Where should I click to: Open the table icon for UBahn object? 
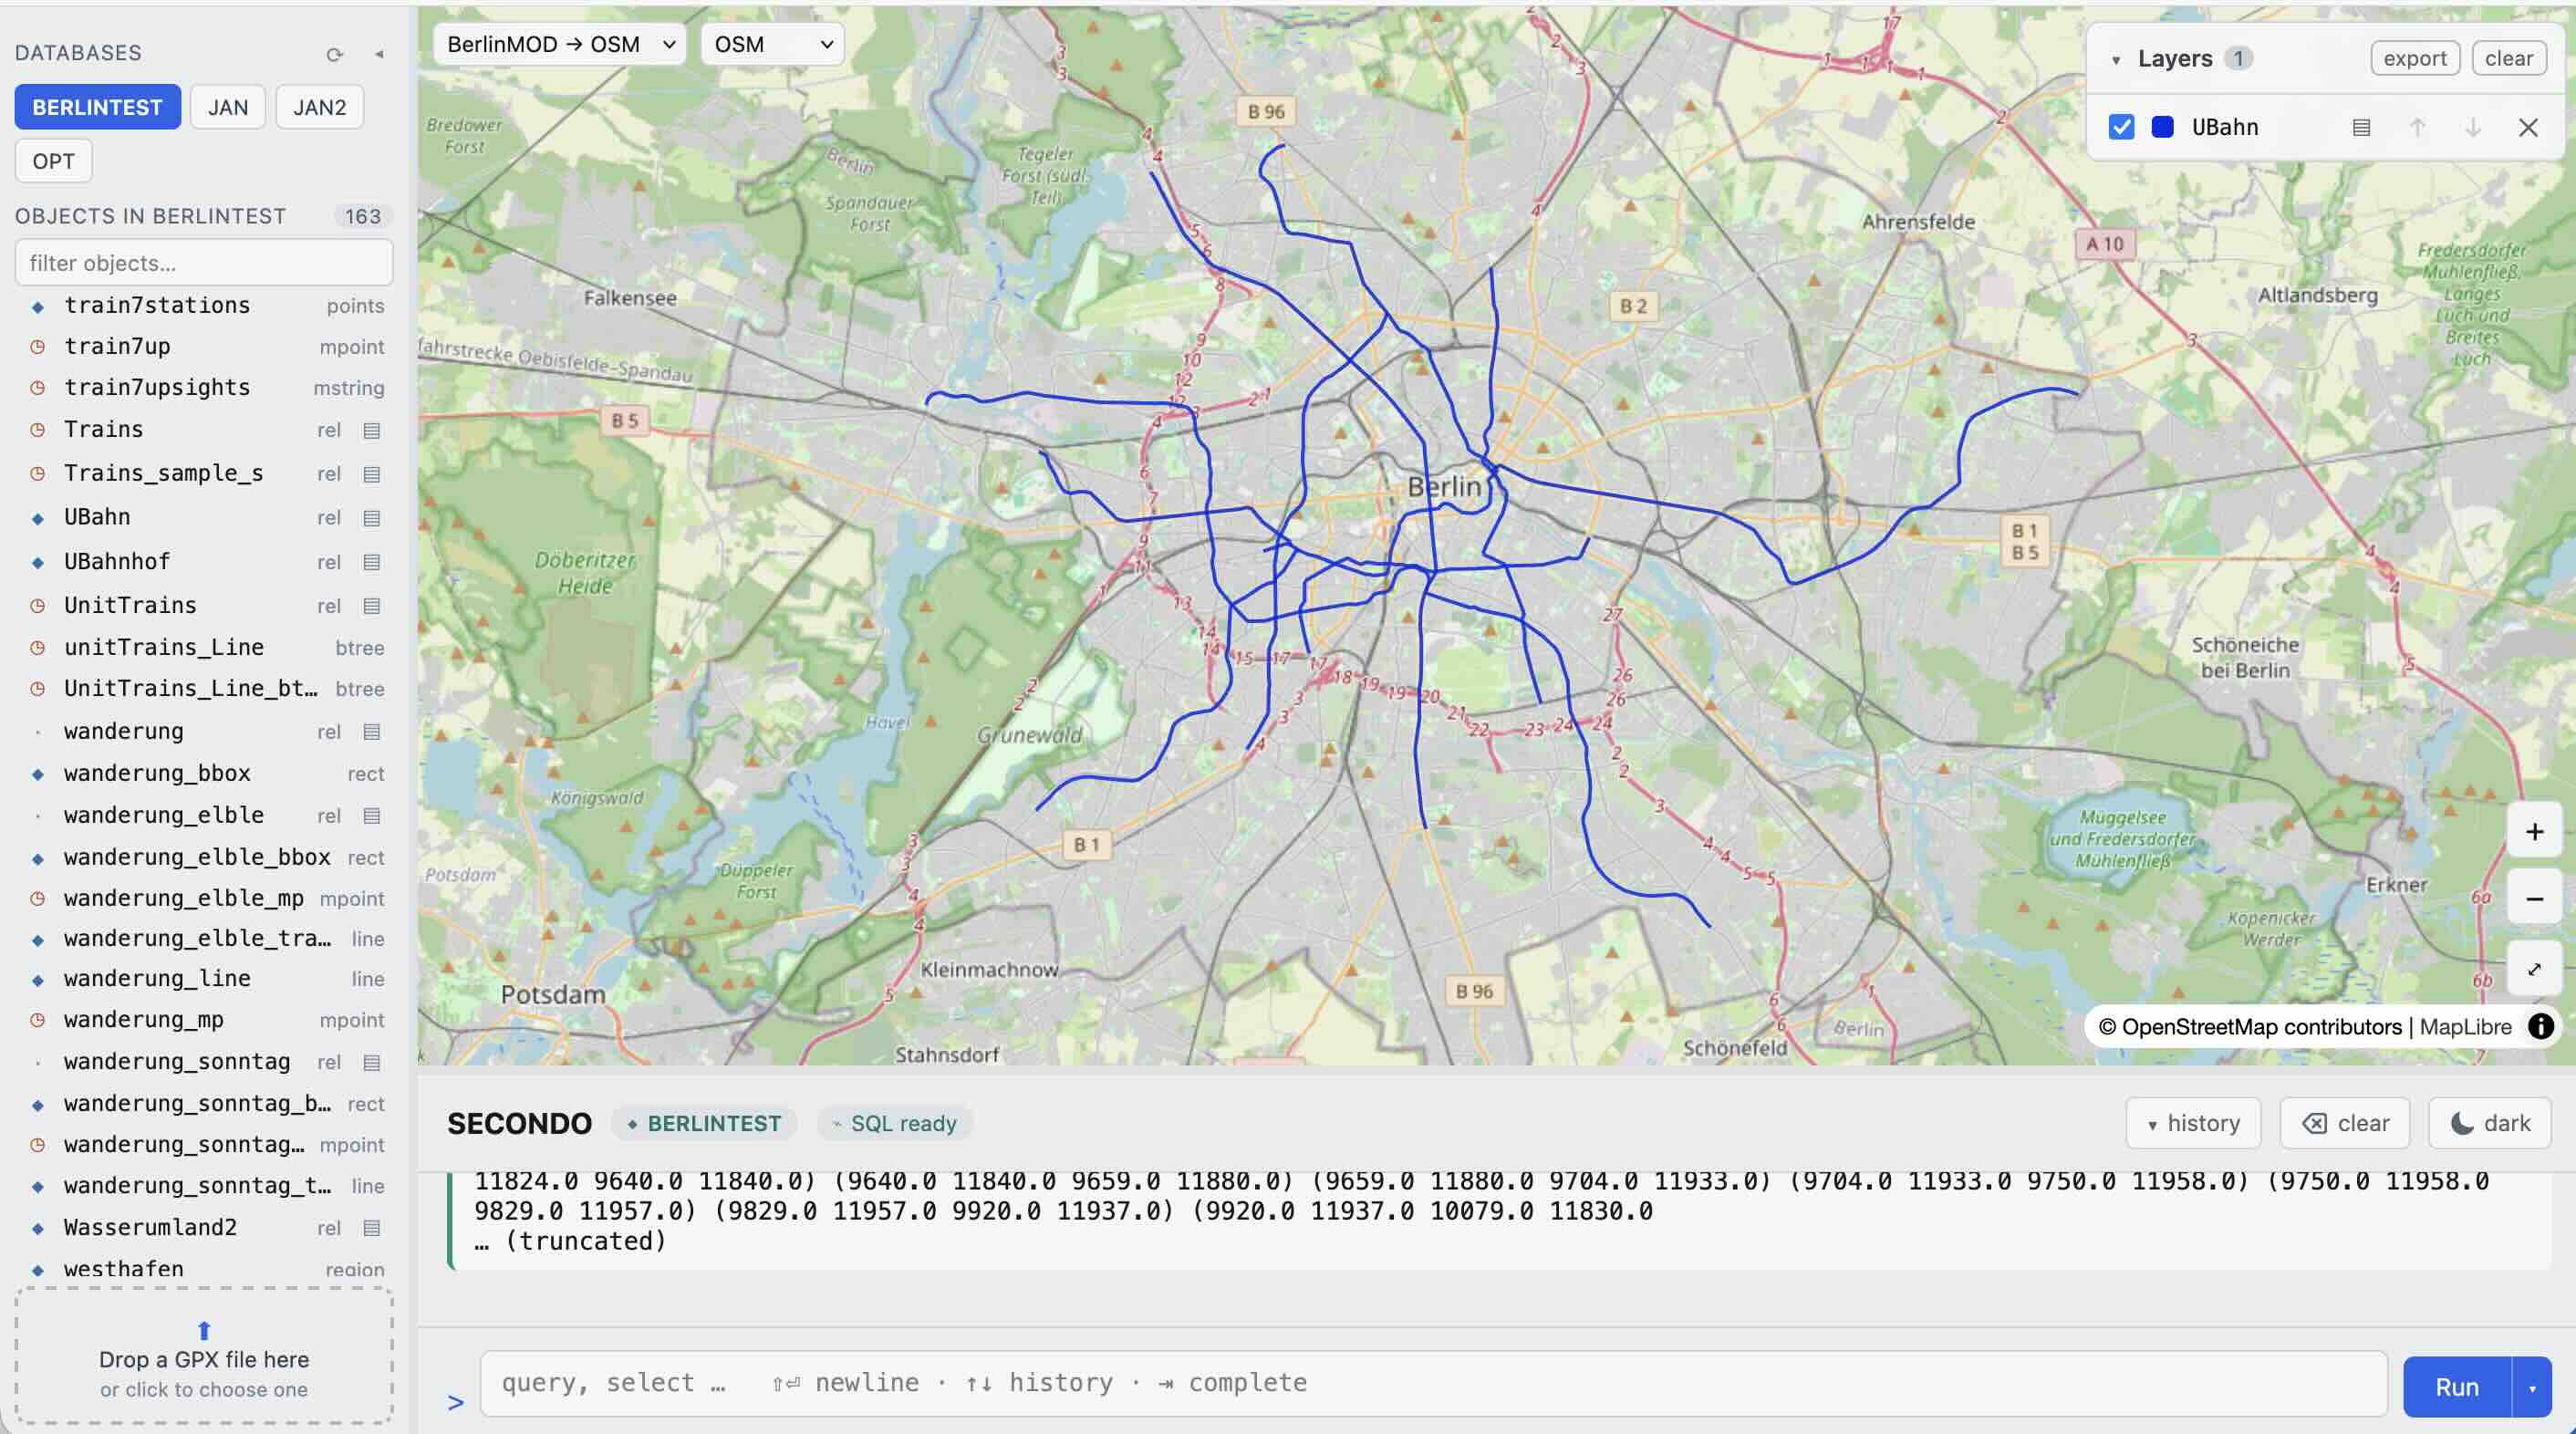click(x=372, y=518)
